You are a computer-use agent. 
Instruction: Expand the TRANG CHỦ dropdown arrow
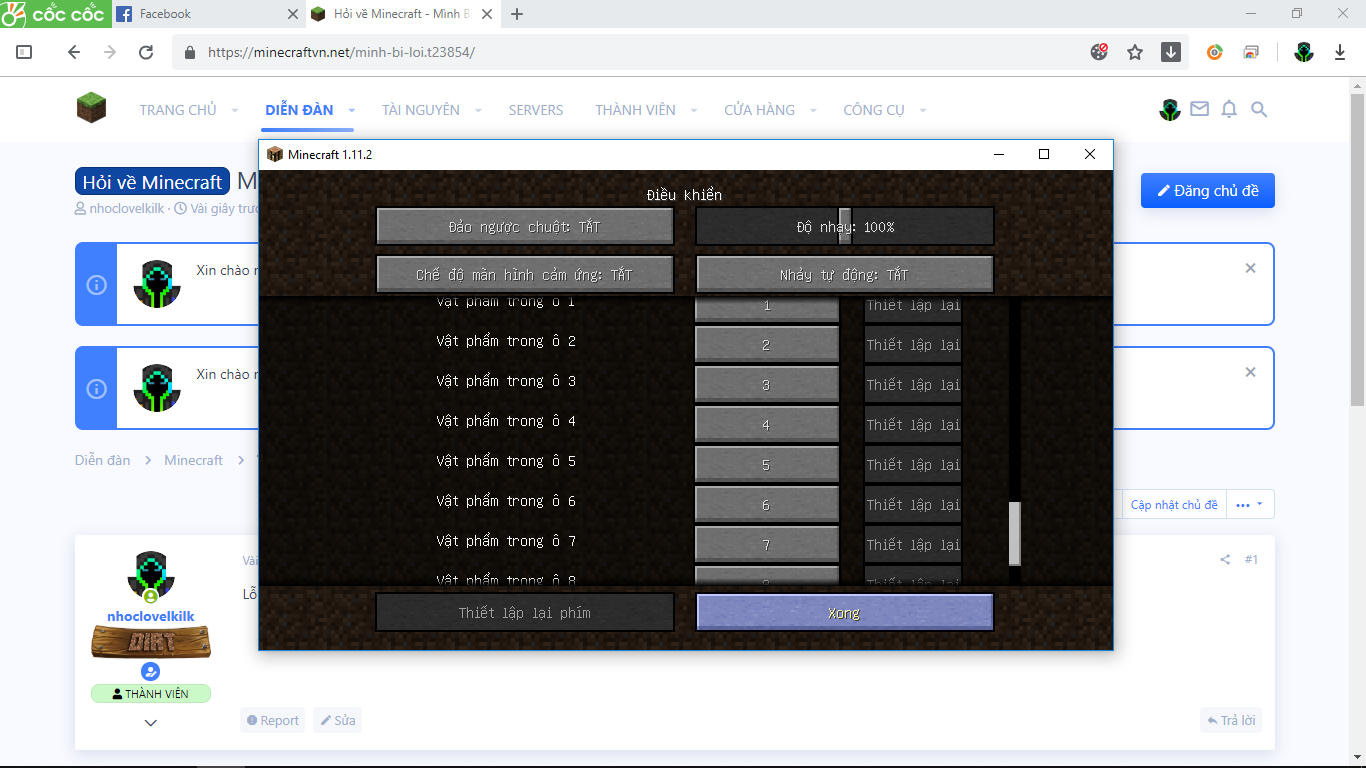[x=235, y=110]
